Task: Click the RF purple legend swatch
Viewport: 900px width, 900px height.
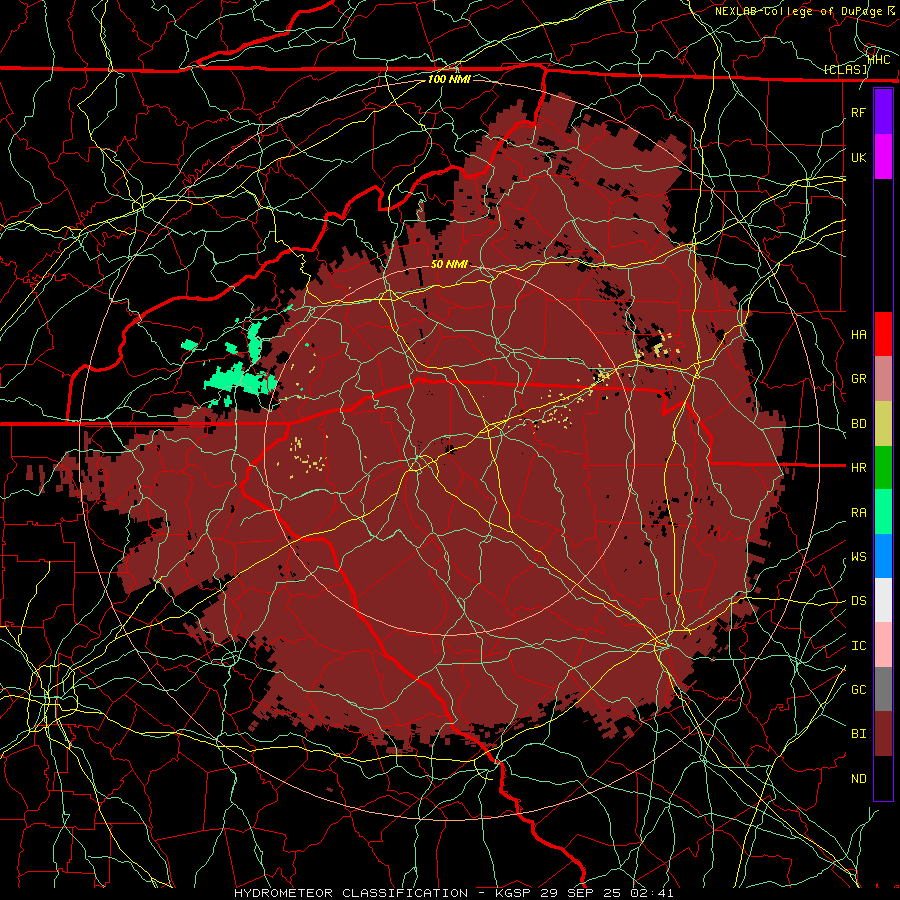Action: click(x=883, y=112)
